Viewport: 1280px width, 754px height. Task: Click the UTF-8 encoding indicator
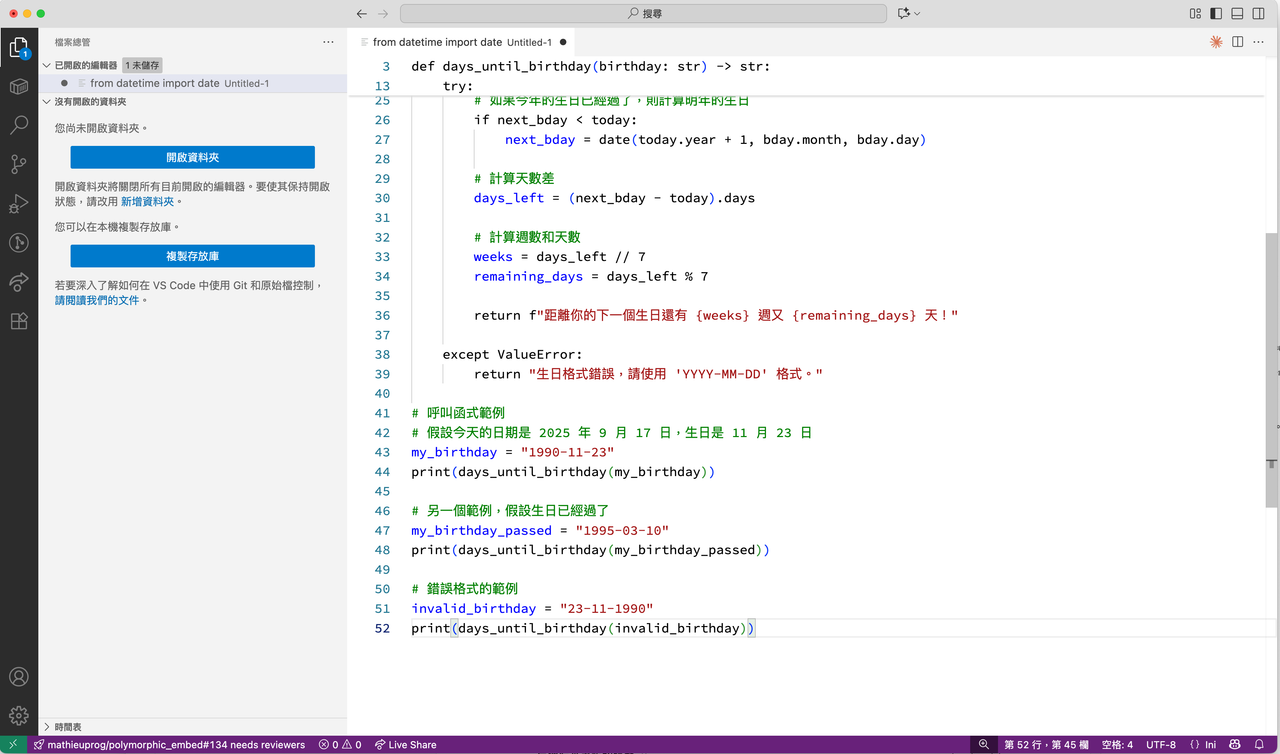tap(1161, 745)
